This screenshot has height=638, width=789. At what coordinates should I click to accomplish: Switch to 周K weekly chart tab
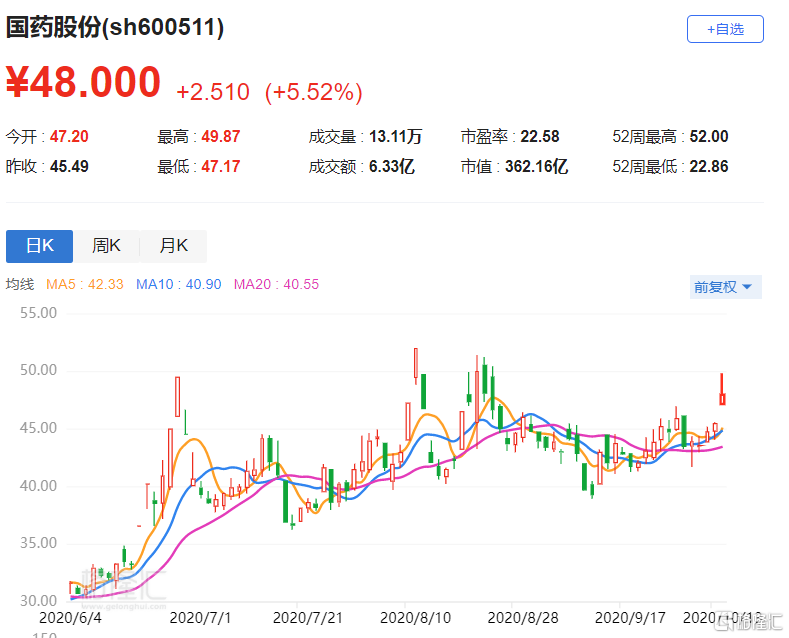(106, 246)
